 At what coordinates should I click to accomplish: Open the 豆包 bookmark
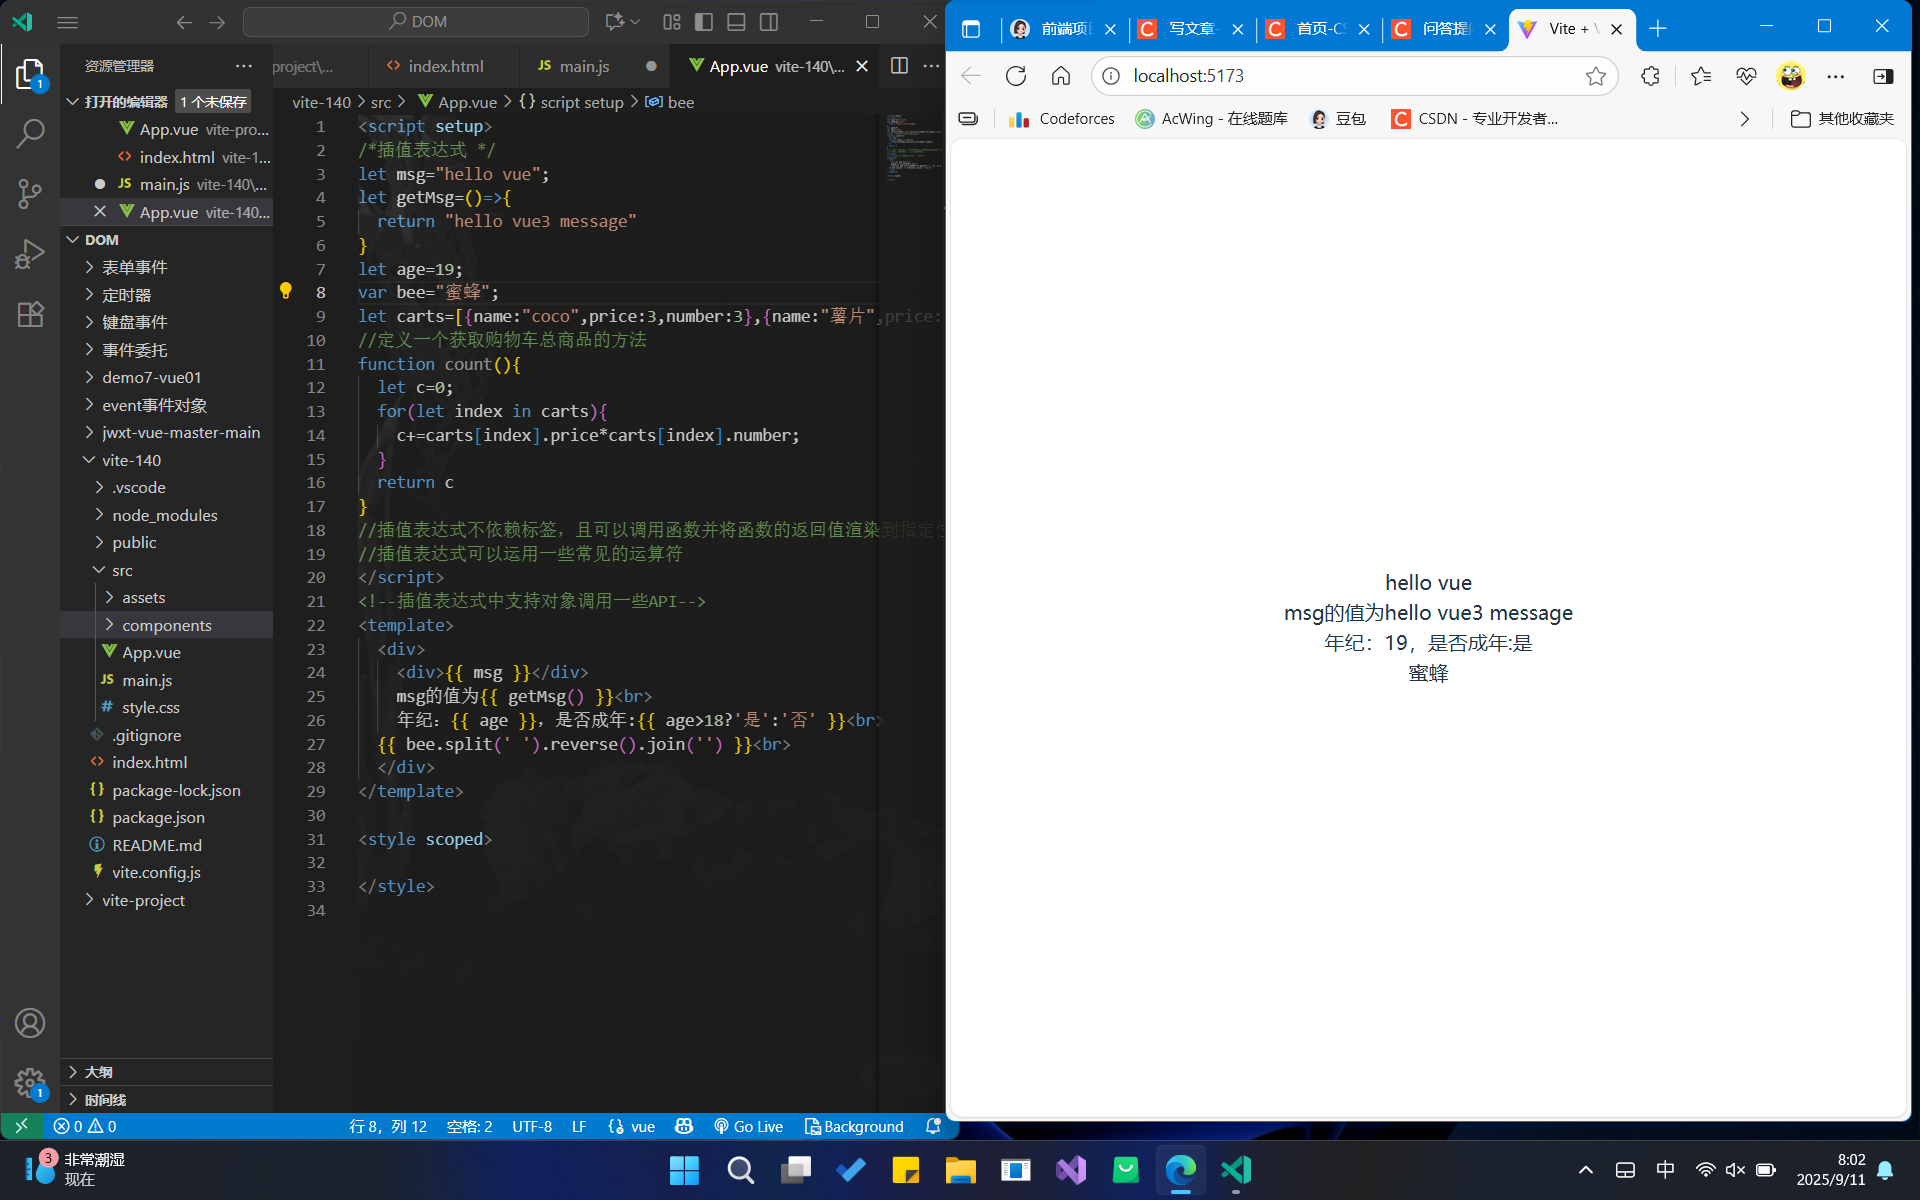coord(1338,119)
